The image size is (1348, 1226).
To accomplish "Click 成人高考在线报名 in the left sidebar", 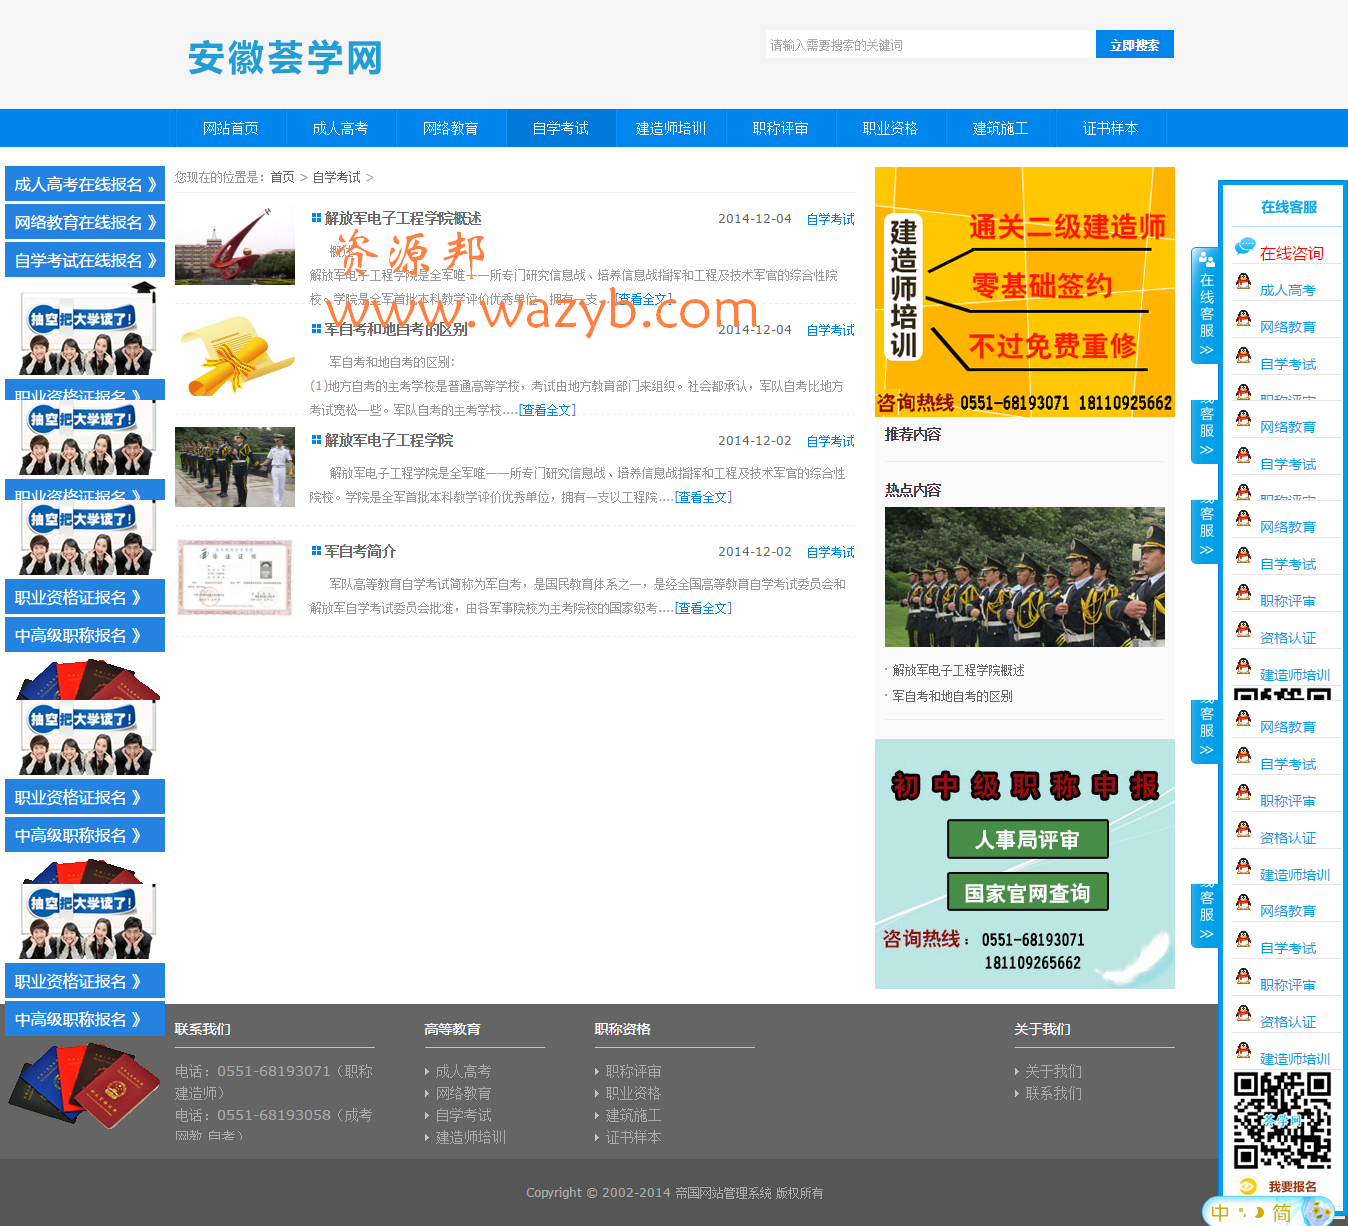I will [85, 184].
